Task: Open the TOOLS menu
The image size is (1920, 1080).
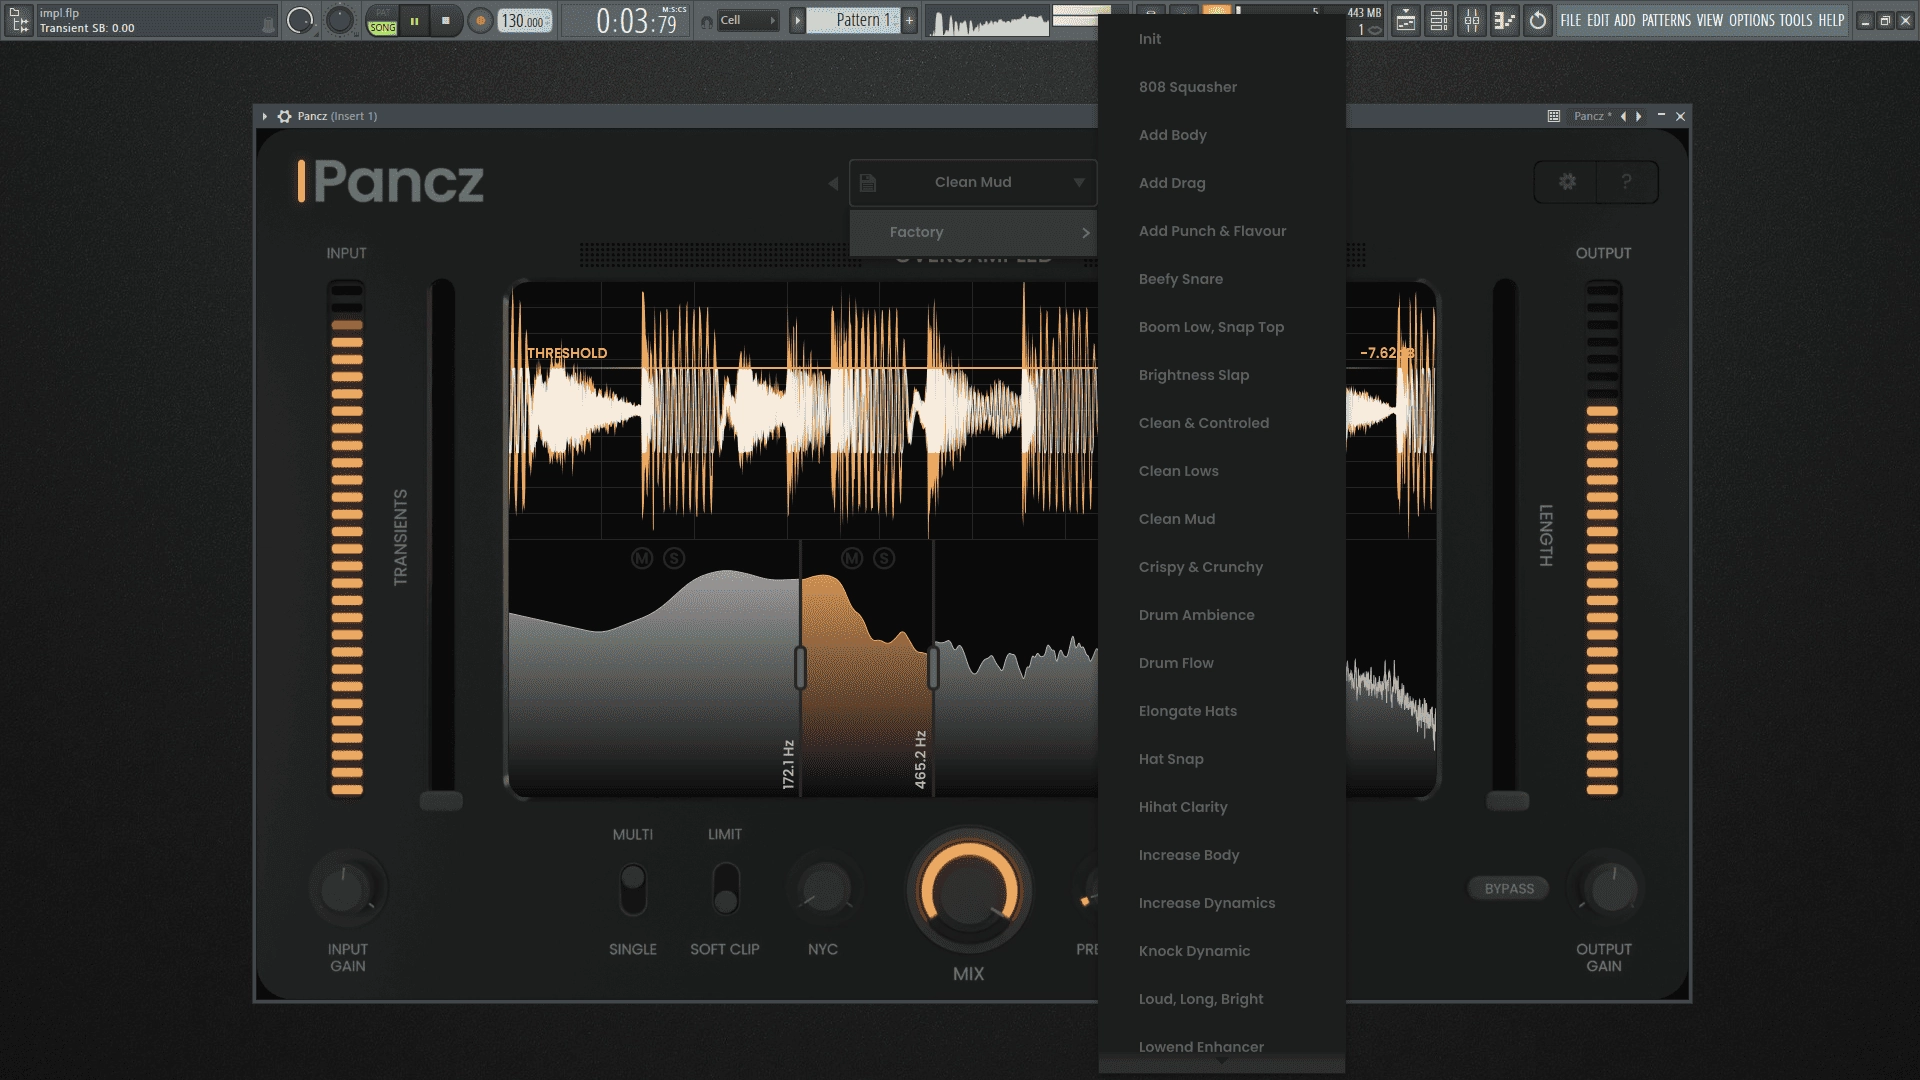Action: pos(1795,20)
